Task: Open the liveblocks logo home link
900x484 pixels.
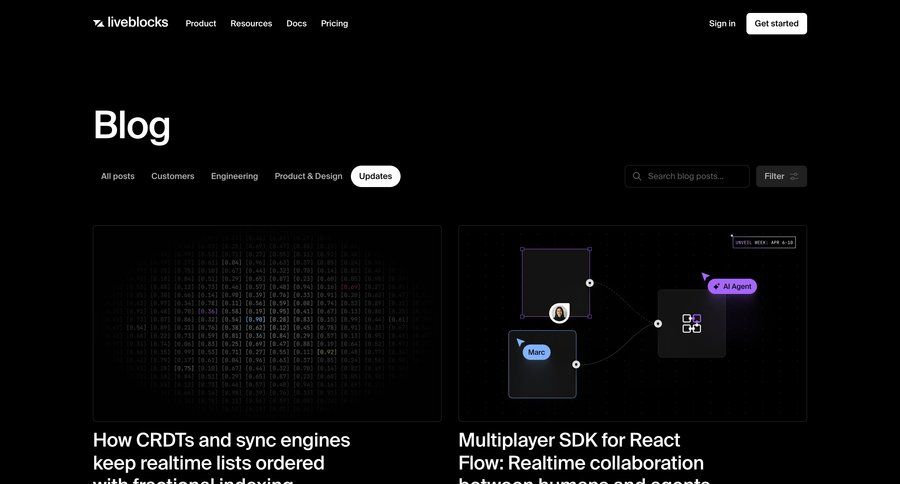Action: (x=131, y=23)
